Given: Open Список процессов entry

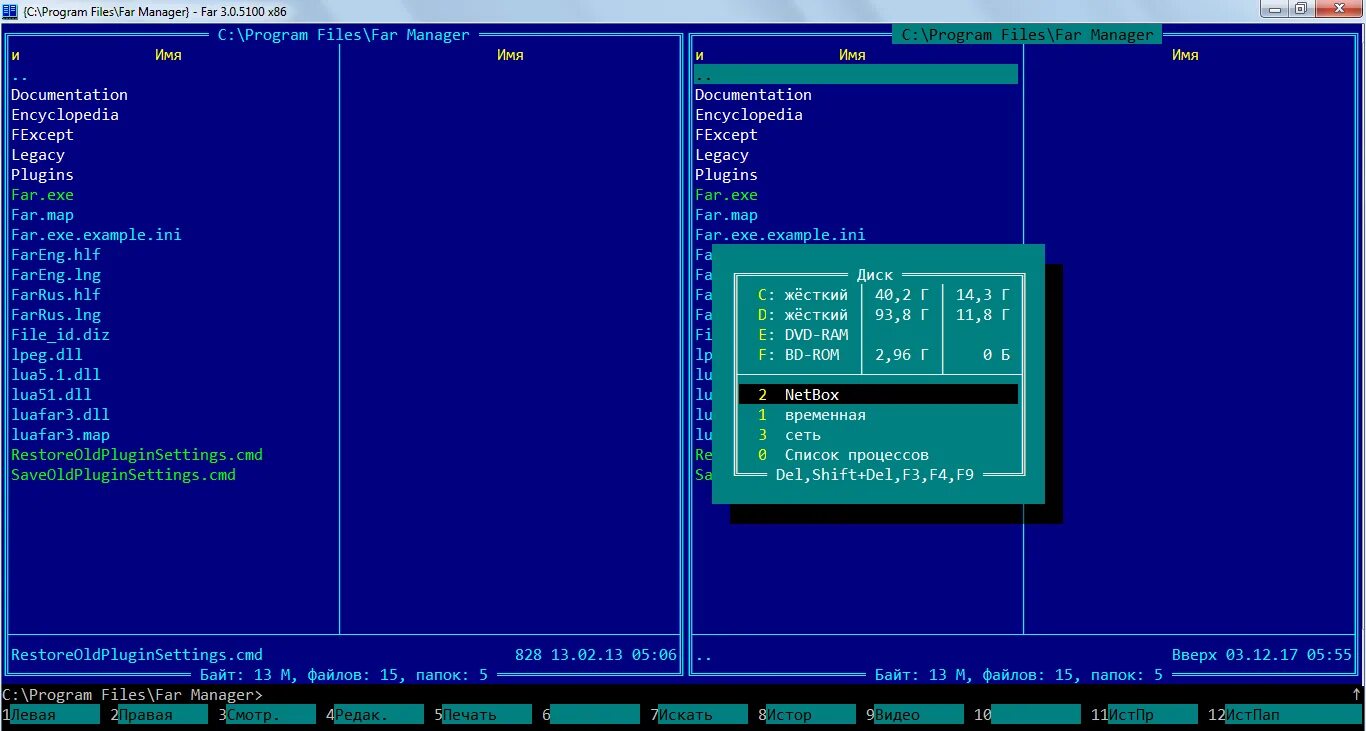Looking at the screenshot, I should (x=878, y=455).
